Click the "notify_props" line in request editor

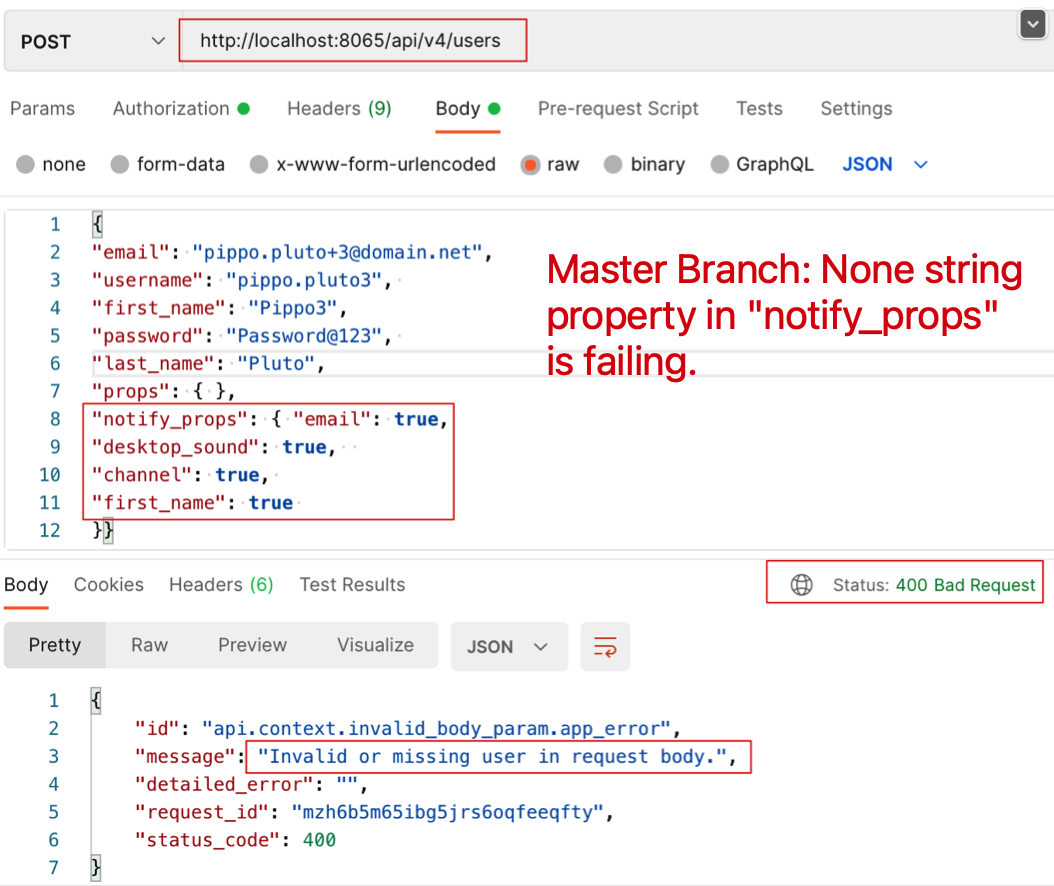(x=270, y=419)
